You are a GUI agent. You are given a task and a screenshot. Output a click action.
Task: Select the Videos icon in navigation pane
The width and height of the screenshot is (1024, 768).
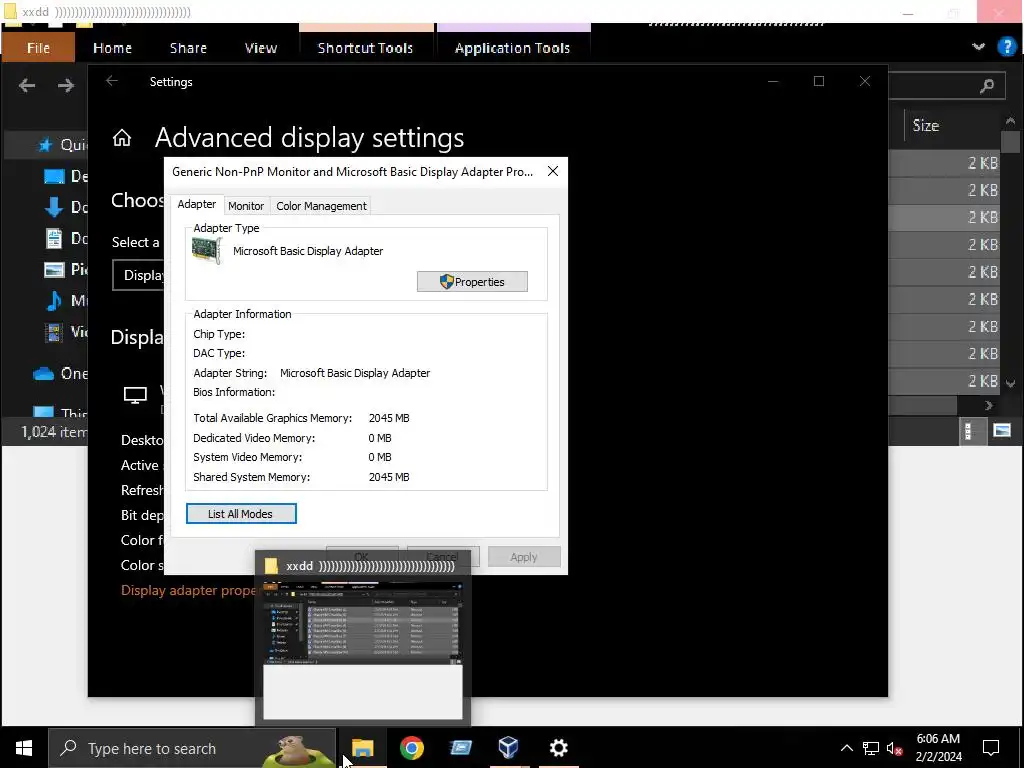click(x=54, y=332)
